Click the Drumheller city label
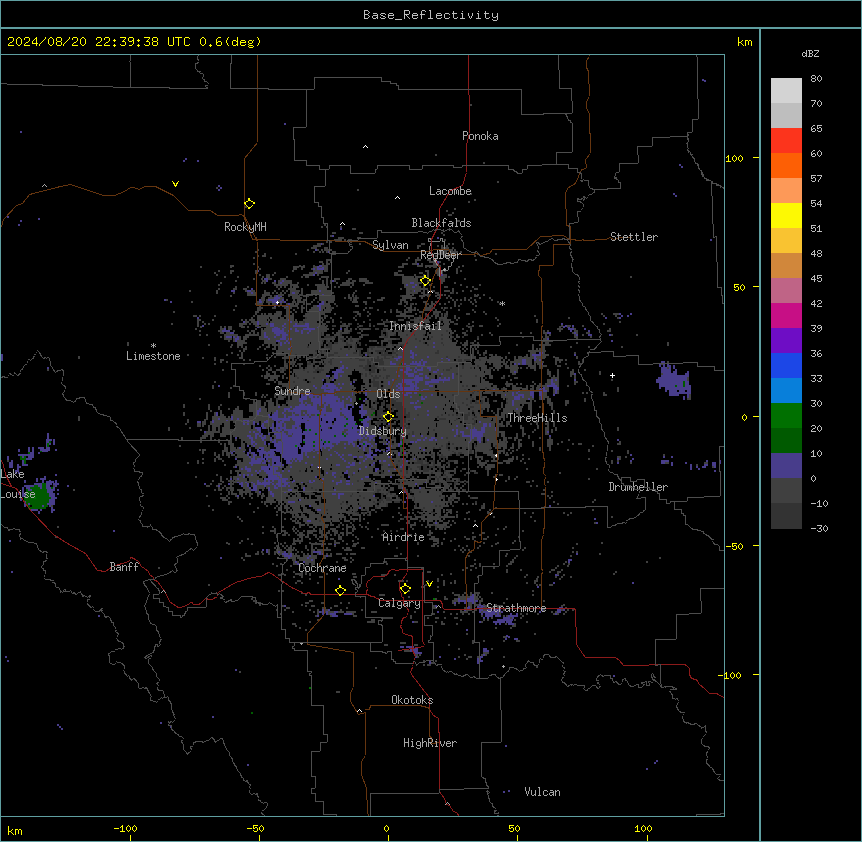Screen dimensions: 862x842 point(638,487)
